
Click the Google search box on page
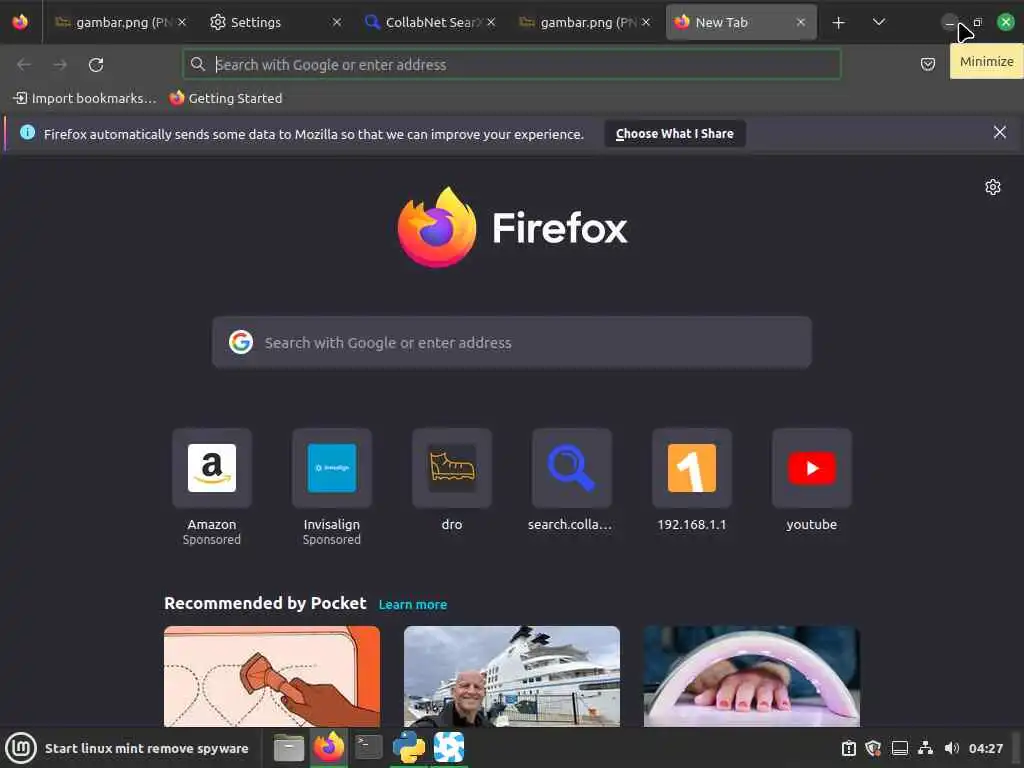pyautogui.click(x=512, y=342)
